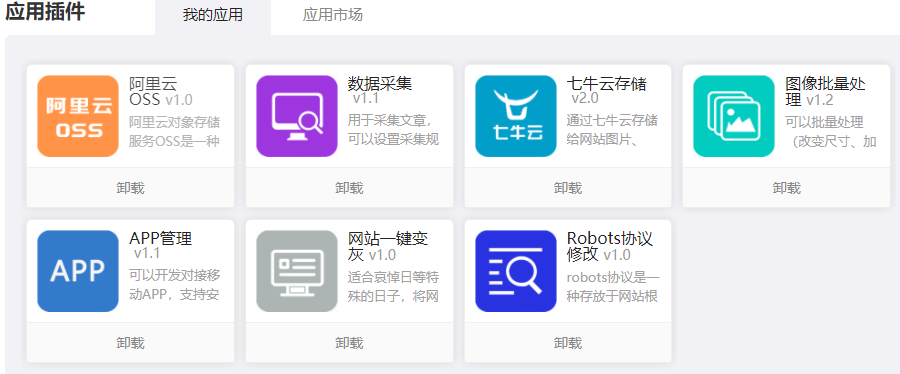The width and height of the screenshot is (900, 374).
Task: Click 卸载 under 网站一键变灰
Action: [349, 343]
